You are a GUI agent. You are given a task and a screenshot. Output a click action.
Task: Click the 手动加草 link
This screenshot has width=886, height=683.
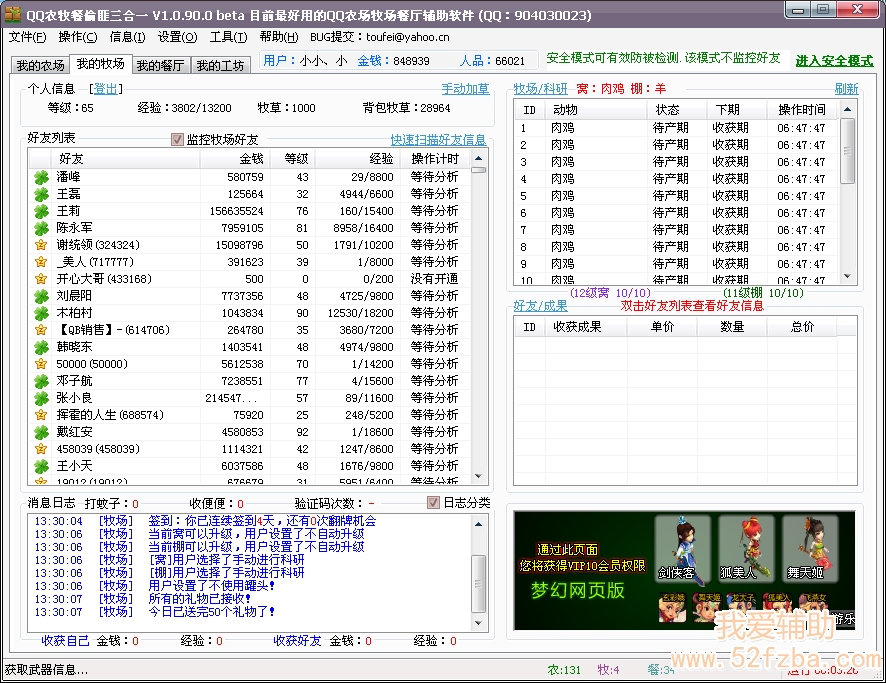click(465, 89)
